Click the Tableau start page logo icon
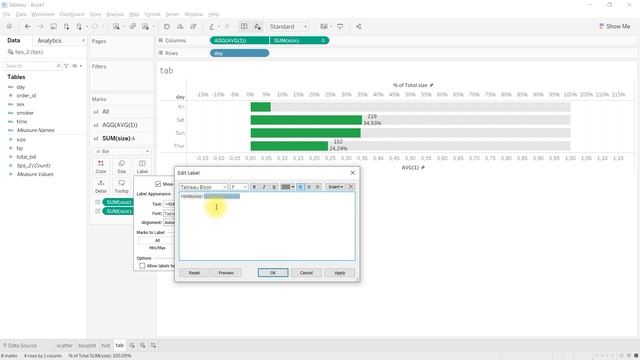This screenshot has width=640, height=360. [9, 27]
